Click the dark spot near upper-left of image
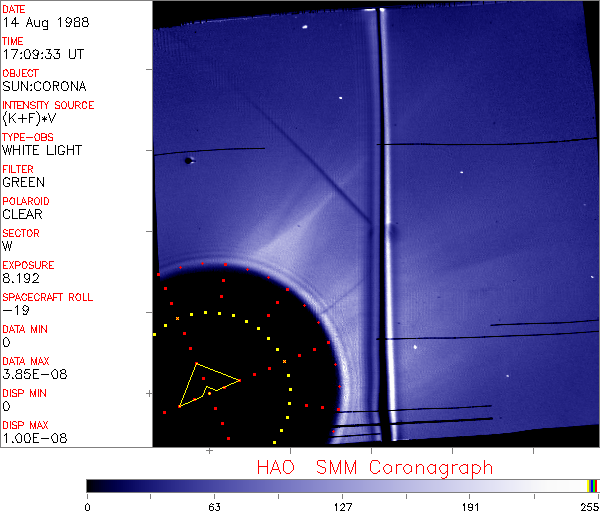 point(188,159)
